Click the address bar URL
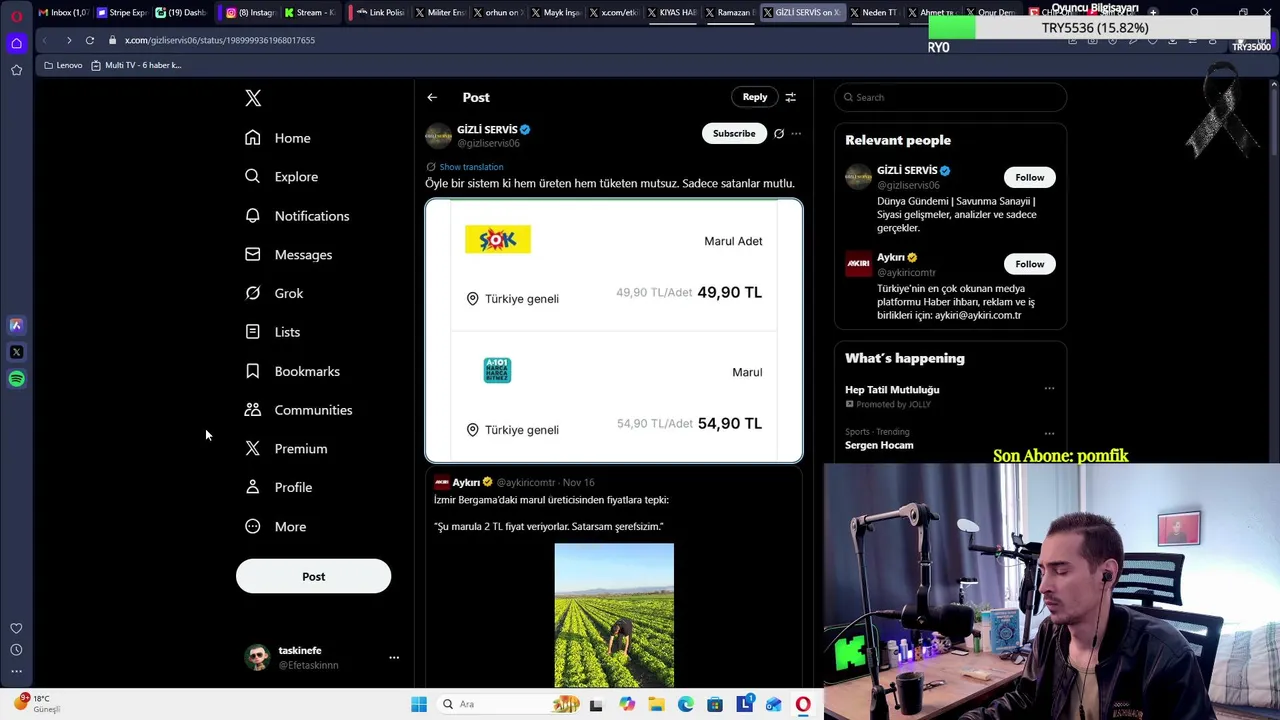Image resolution: width=1280 pixels, height=720 pixels. (220, 40)
